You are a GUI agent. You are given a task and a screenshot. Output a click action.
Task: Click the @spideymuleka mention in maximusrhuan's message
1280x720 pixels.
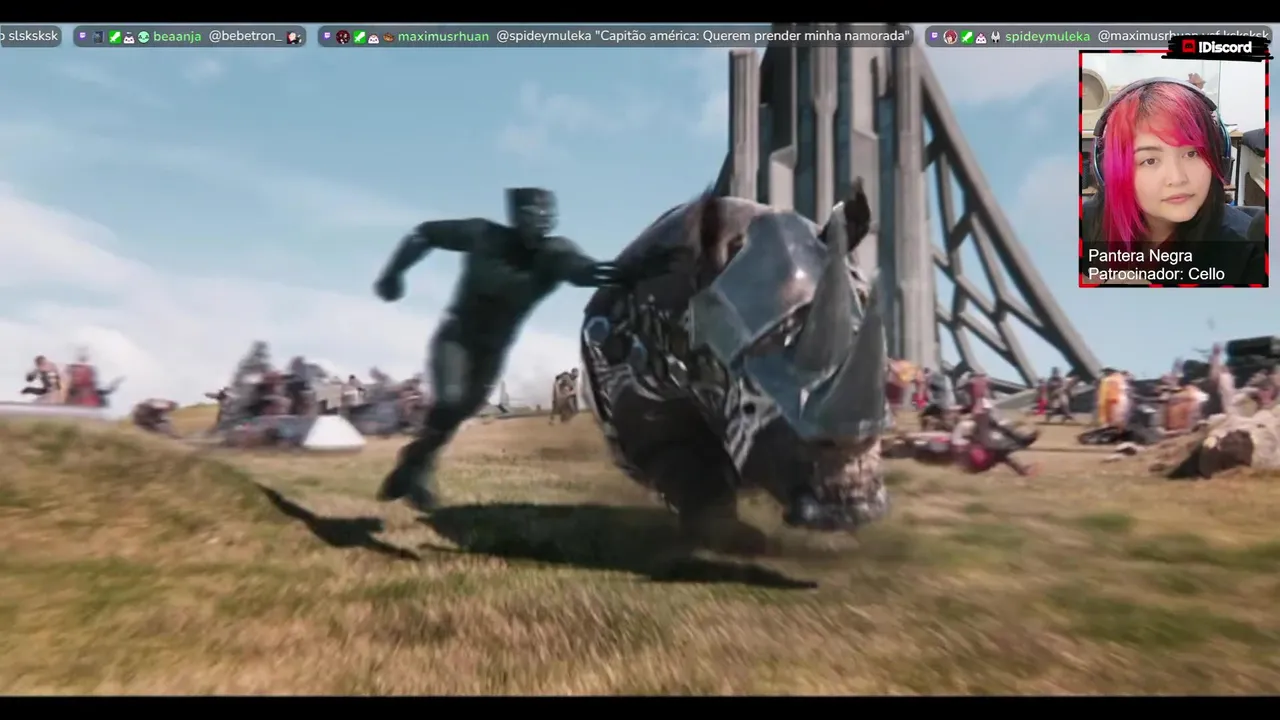[x=543, y=36]
